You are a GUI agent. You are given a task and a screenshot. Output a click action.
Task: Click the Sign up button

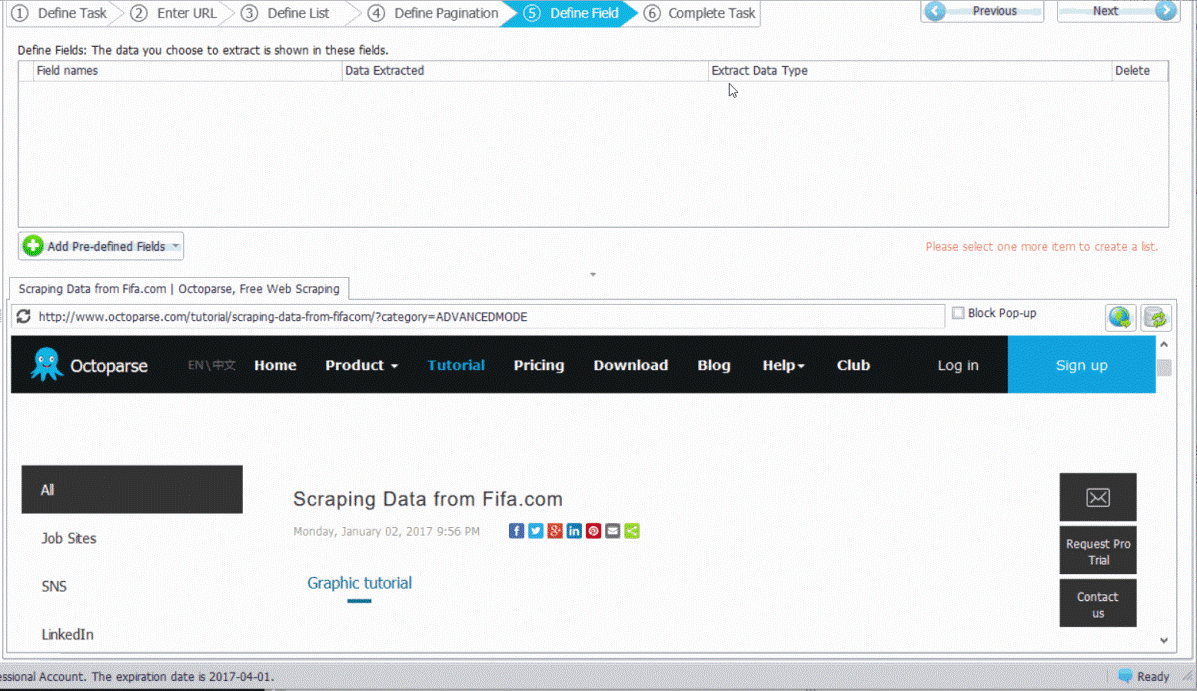[1082, 365]
